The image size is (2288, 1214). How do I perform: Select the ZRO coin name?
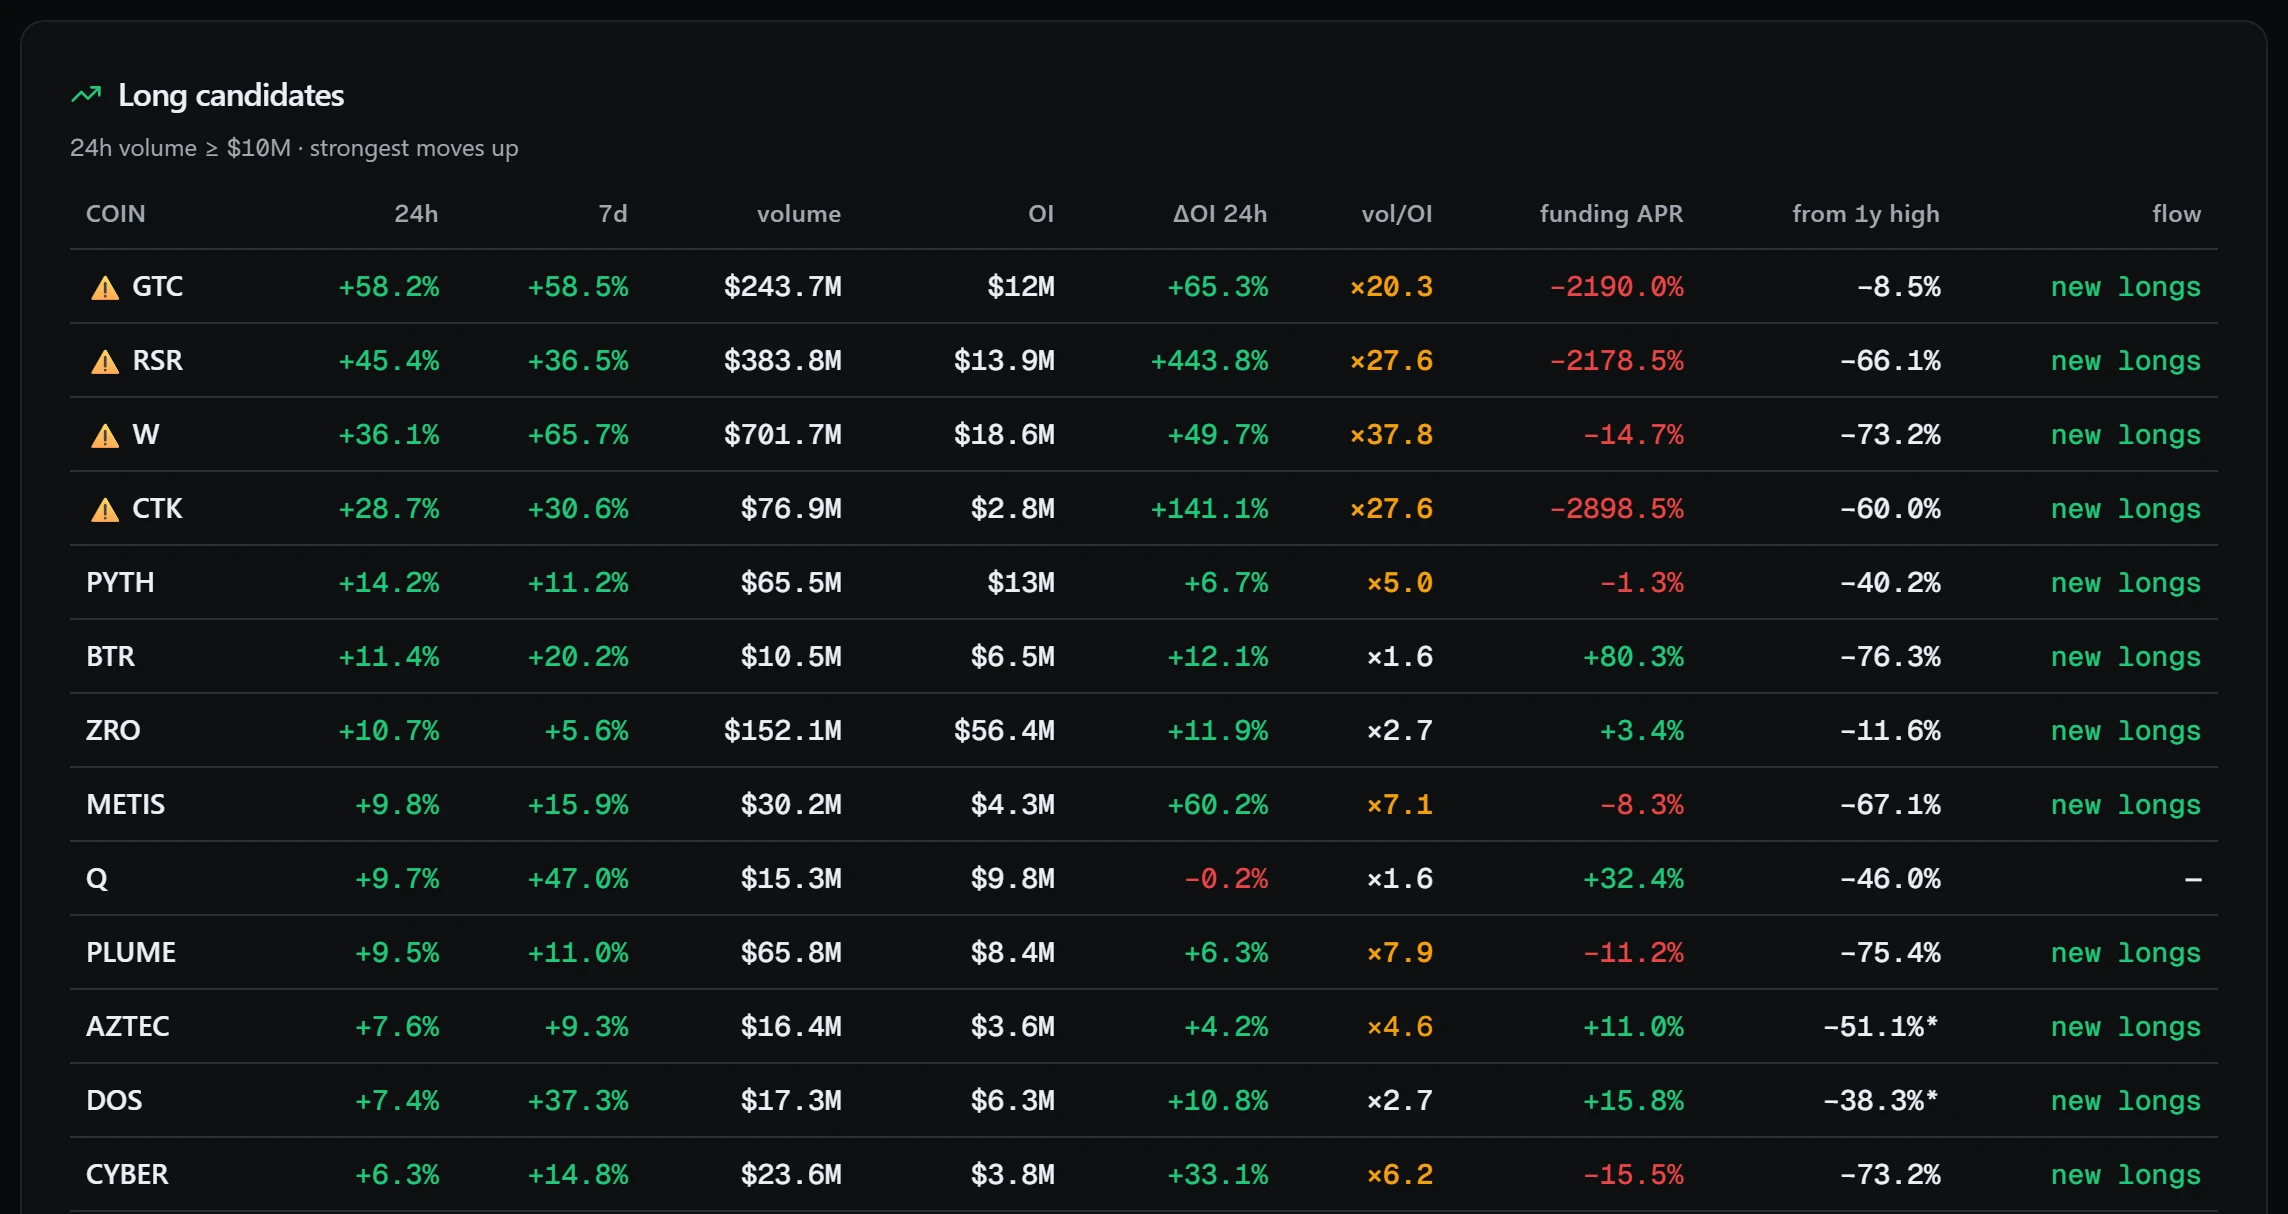(113, 731)
